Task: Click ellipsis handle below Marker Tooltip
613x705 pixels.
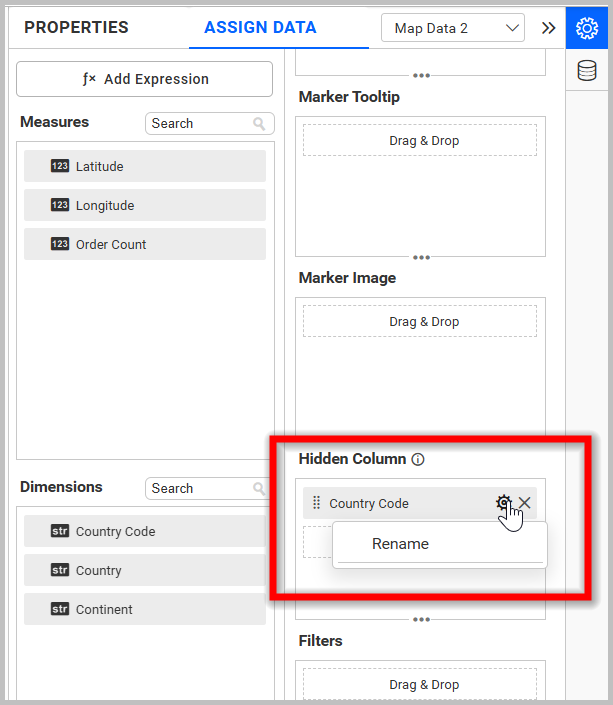Action: click(x=421, y=257)
